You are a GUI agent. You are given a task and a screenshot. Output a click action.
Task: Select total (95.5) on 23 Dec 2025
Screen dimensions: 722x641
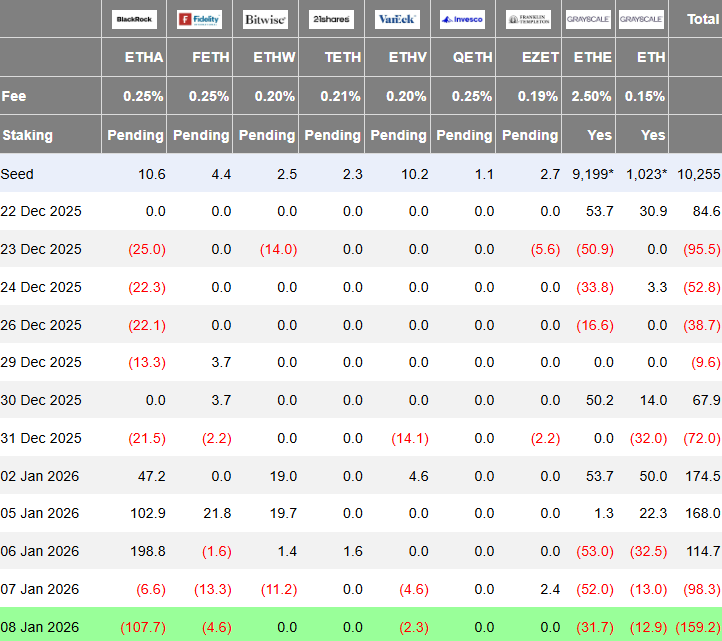(702, 249)
